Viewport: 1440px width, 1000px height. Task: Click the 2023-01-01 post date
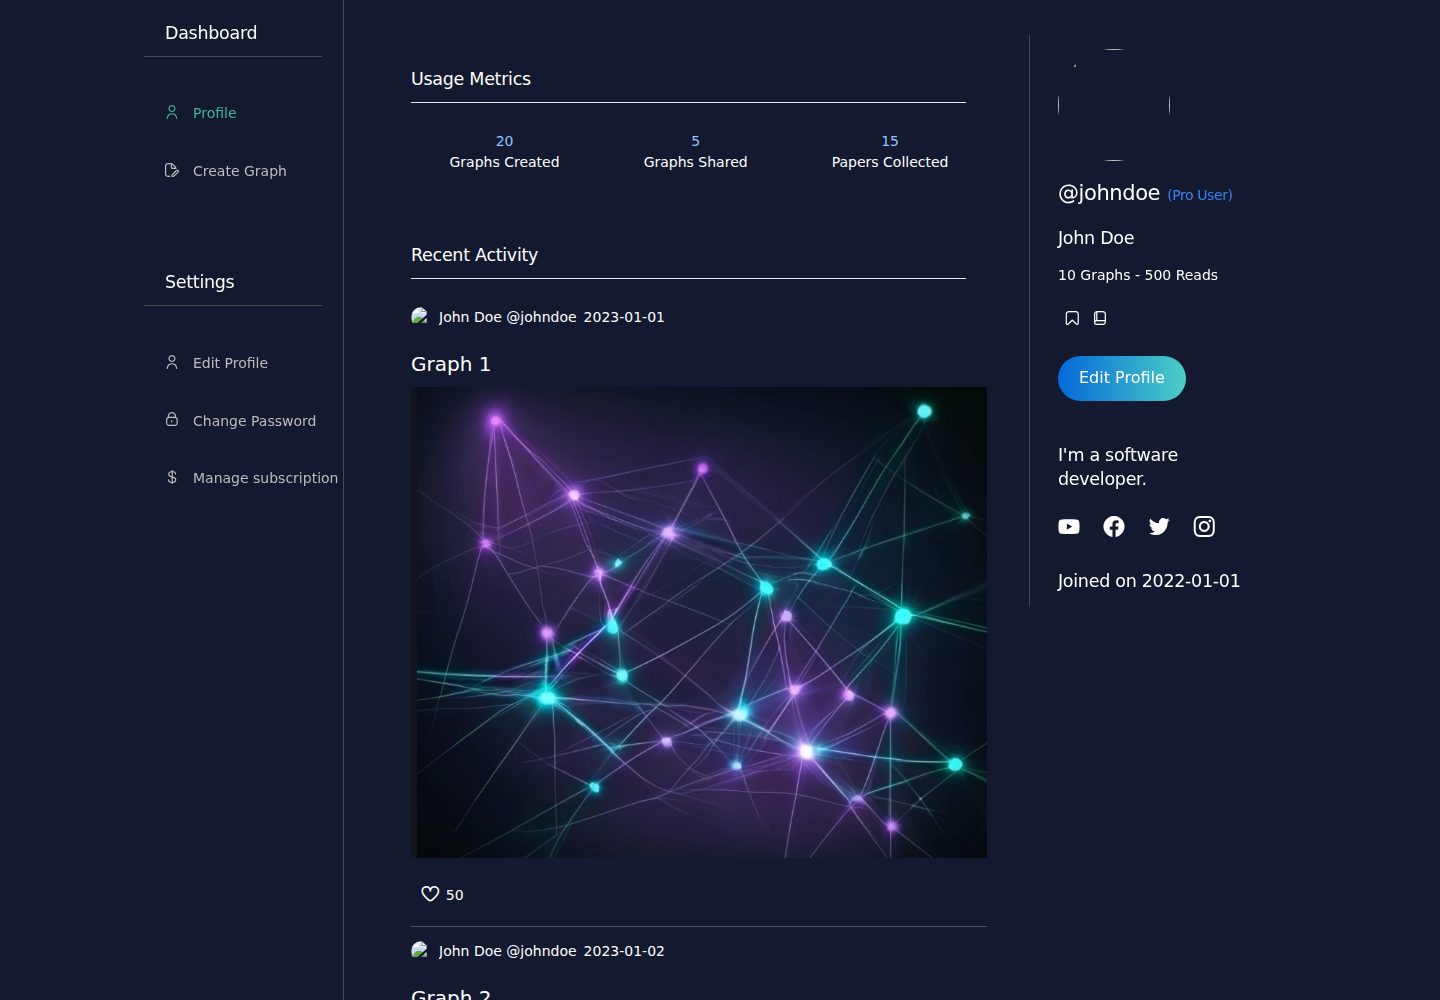[624, 317]
